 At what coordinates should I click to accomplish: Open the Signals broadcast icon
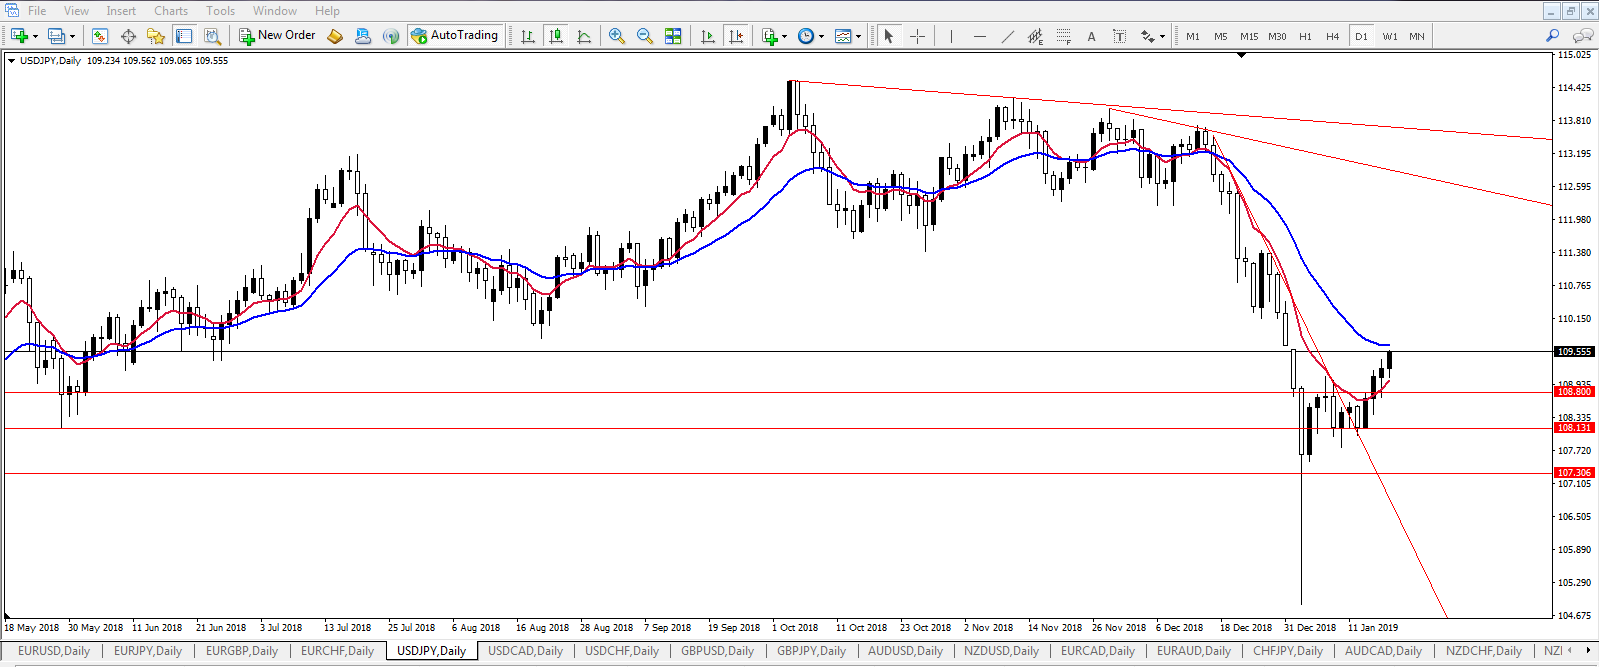tap(391, 36)
